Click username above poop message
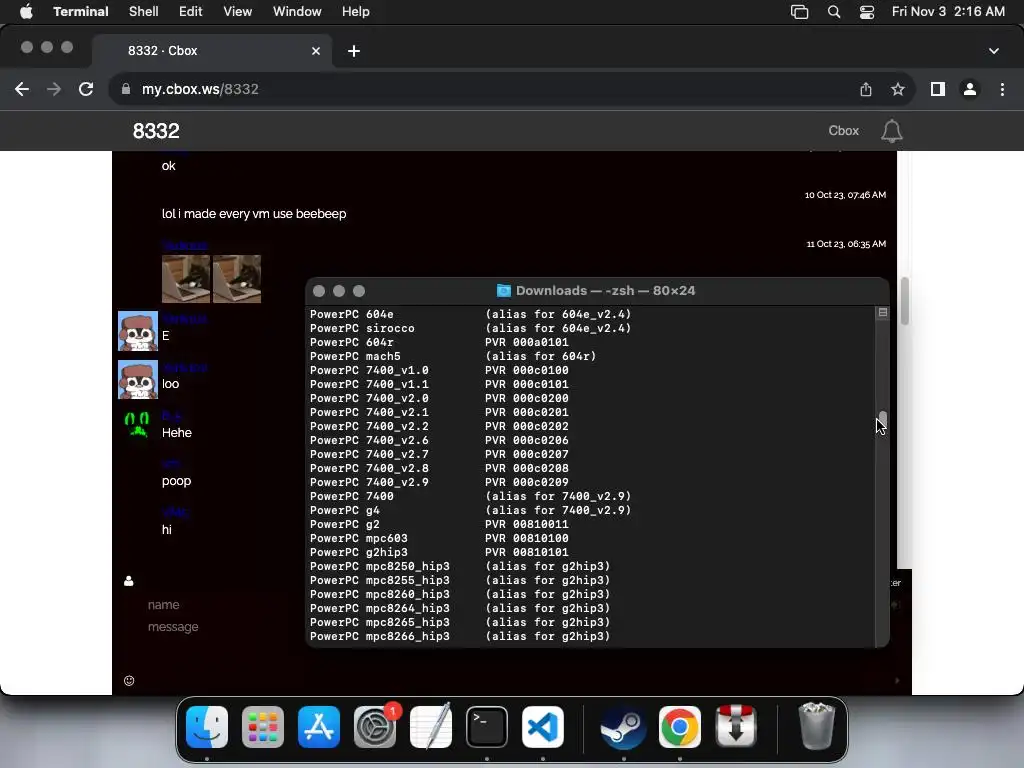1024x768 pixels. coord(171,464)
